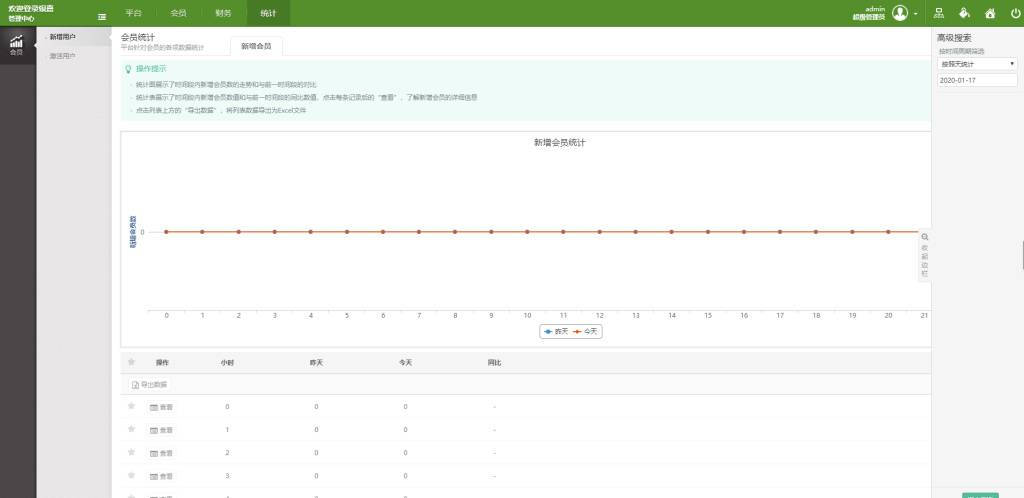This screenshot has width=1024, height=498.
Task: Open the 平台 top menu
Action: [133, 13]
